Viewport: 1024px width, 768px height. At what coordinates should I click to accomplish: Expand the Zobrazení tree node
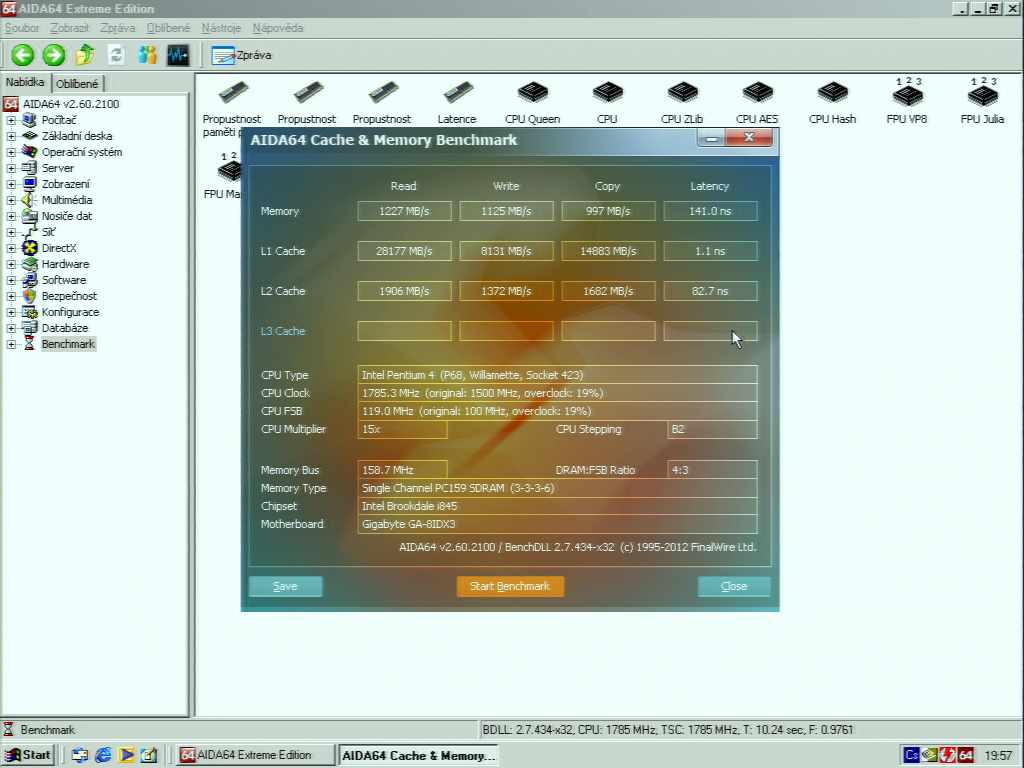click(11, 184)
